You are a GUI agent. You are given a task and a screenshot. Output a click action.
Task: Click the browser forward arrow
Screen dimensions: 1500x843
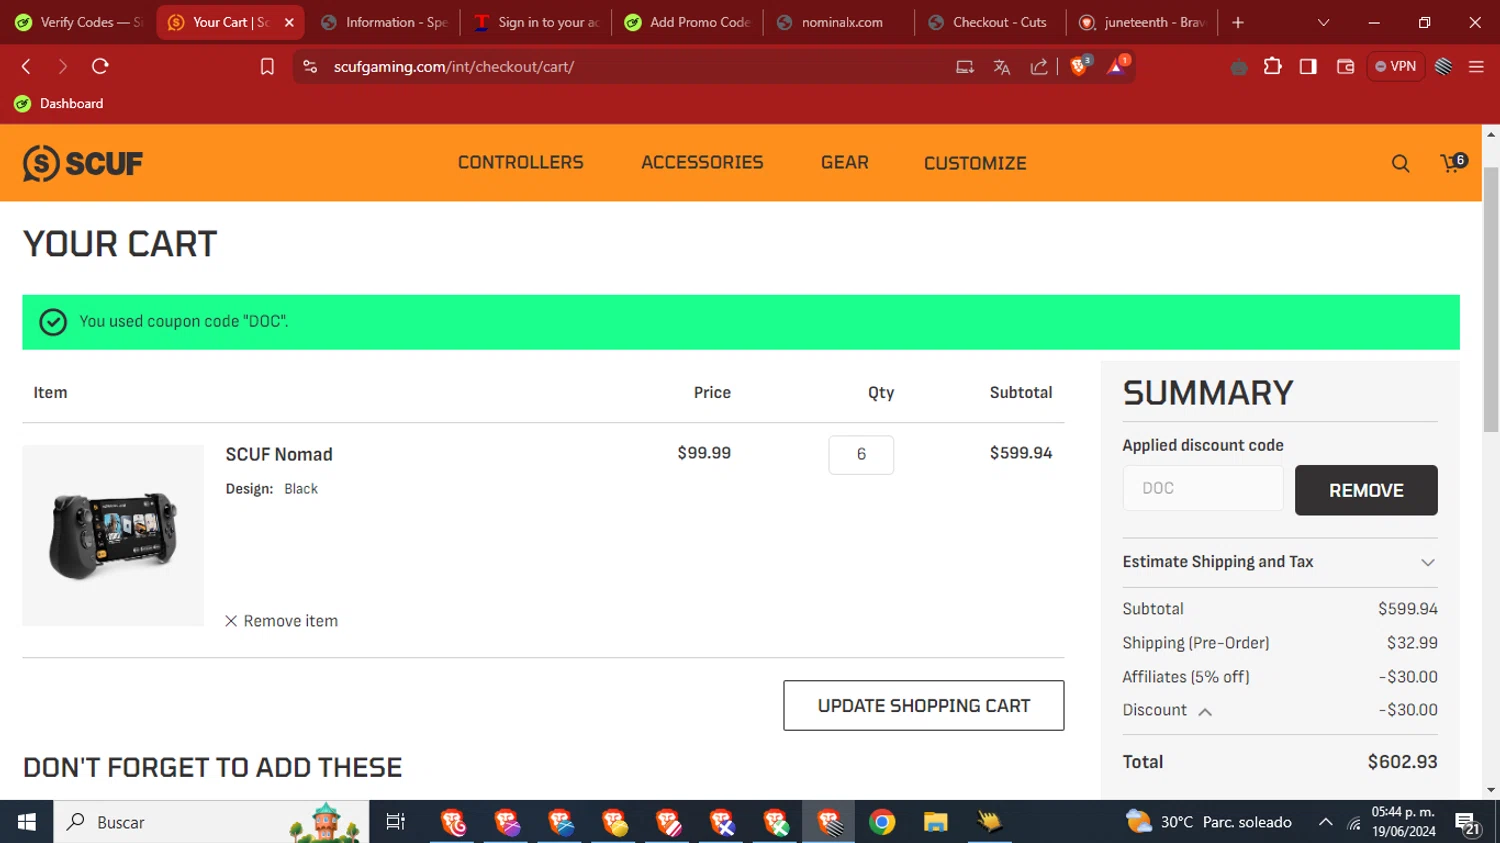pyautogui.click(x=63, y=66)
